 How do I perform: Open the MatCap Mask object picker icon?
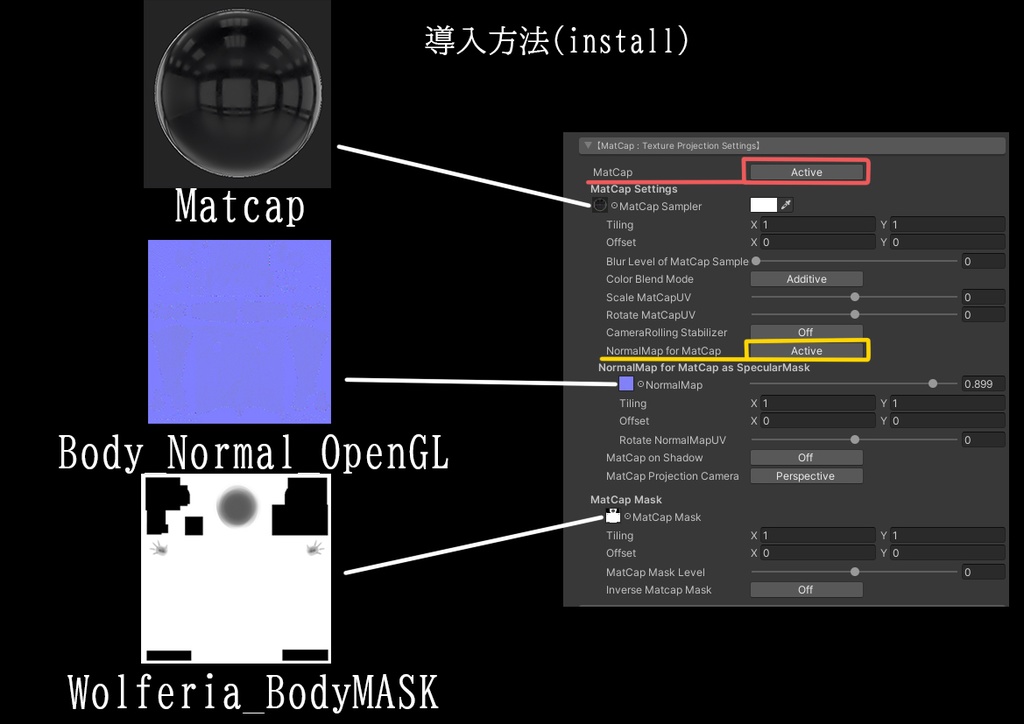[628, 517]
